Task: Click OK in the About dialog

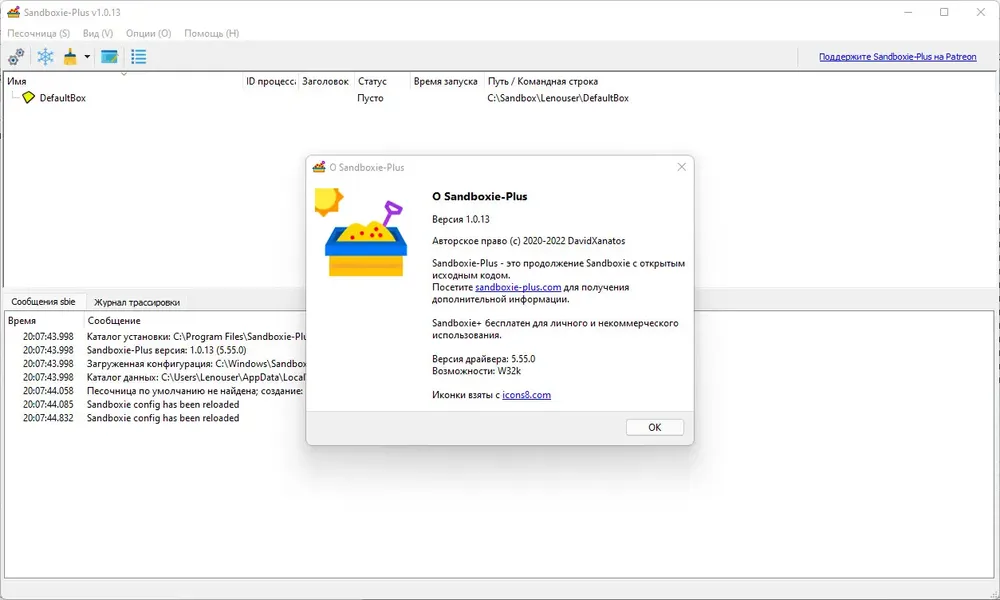Action: click(x=654, y=427)
